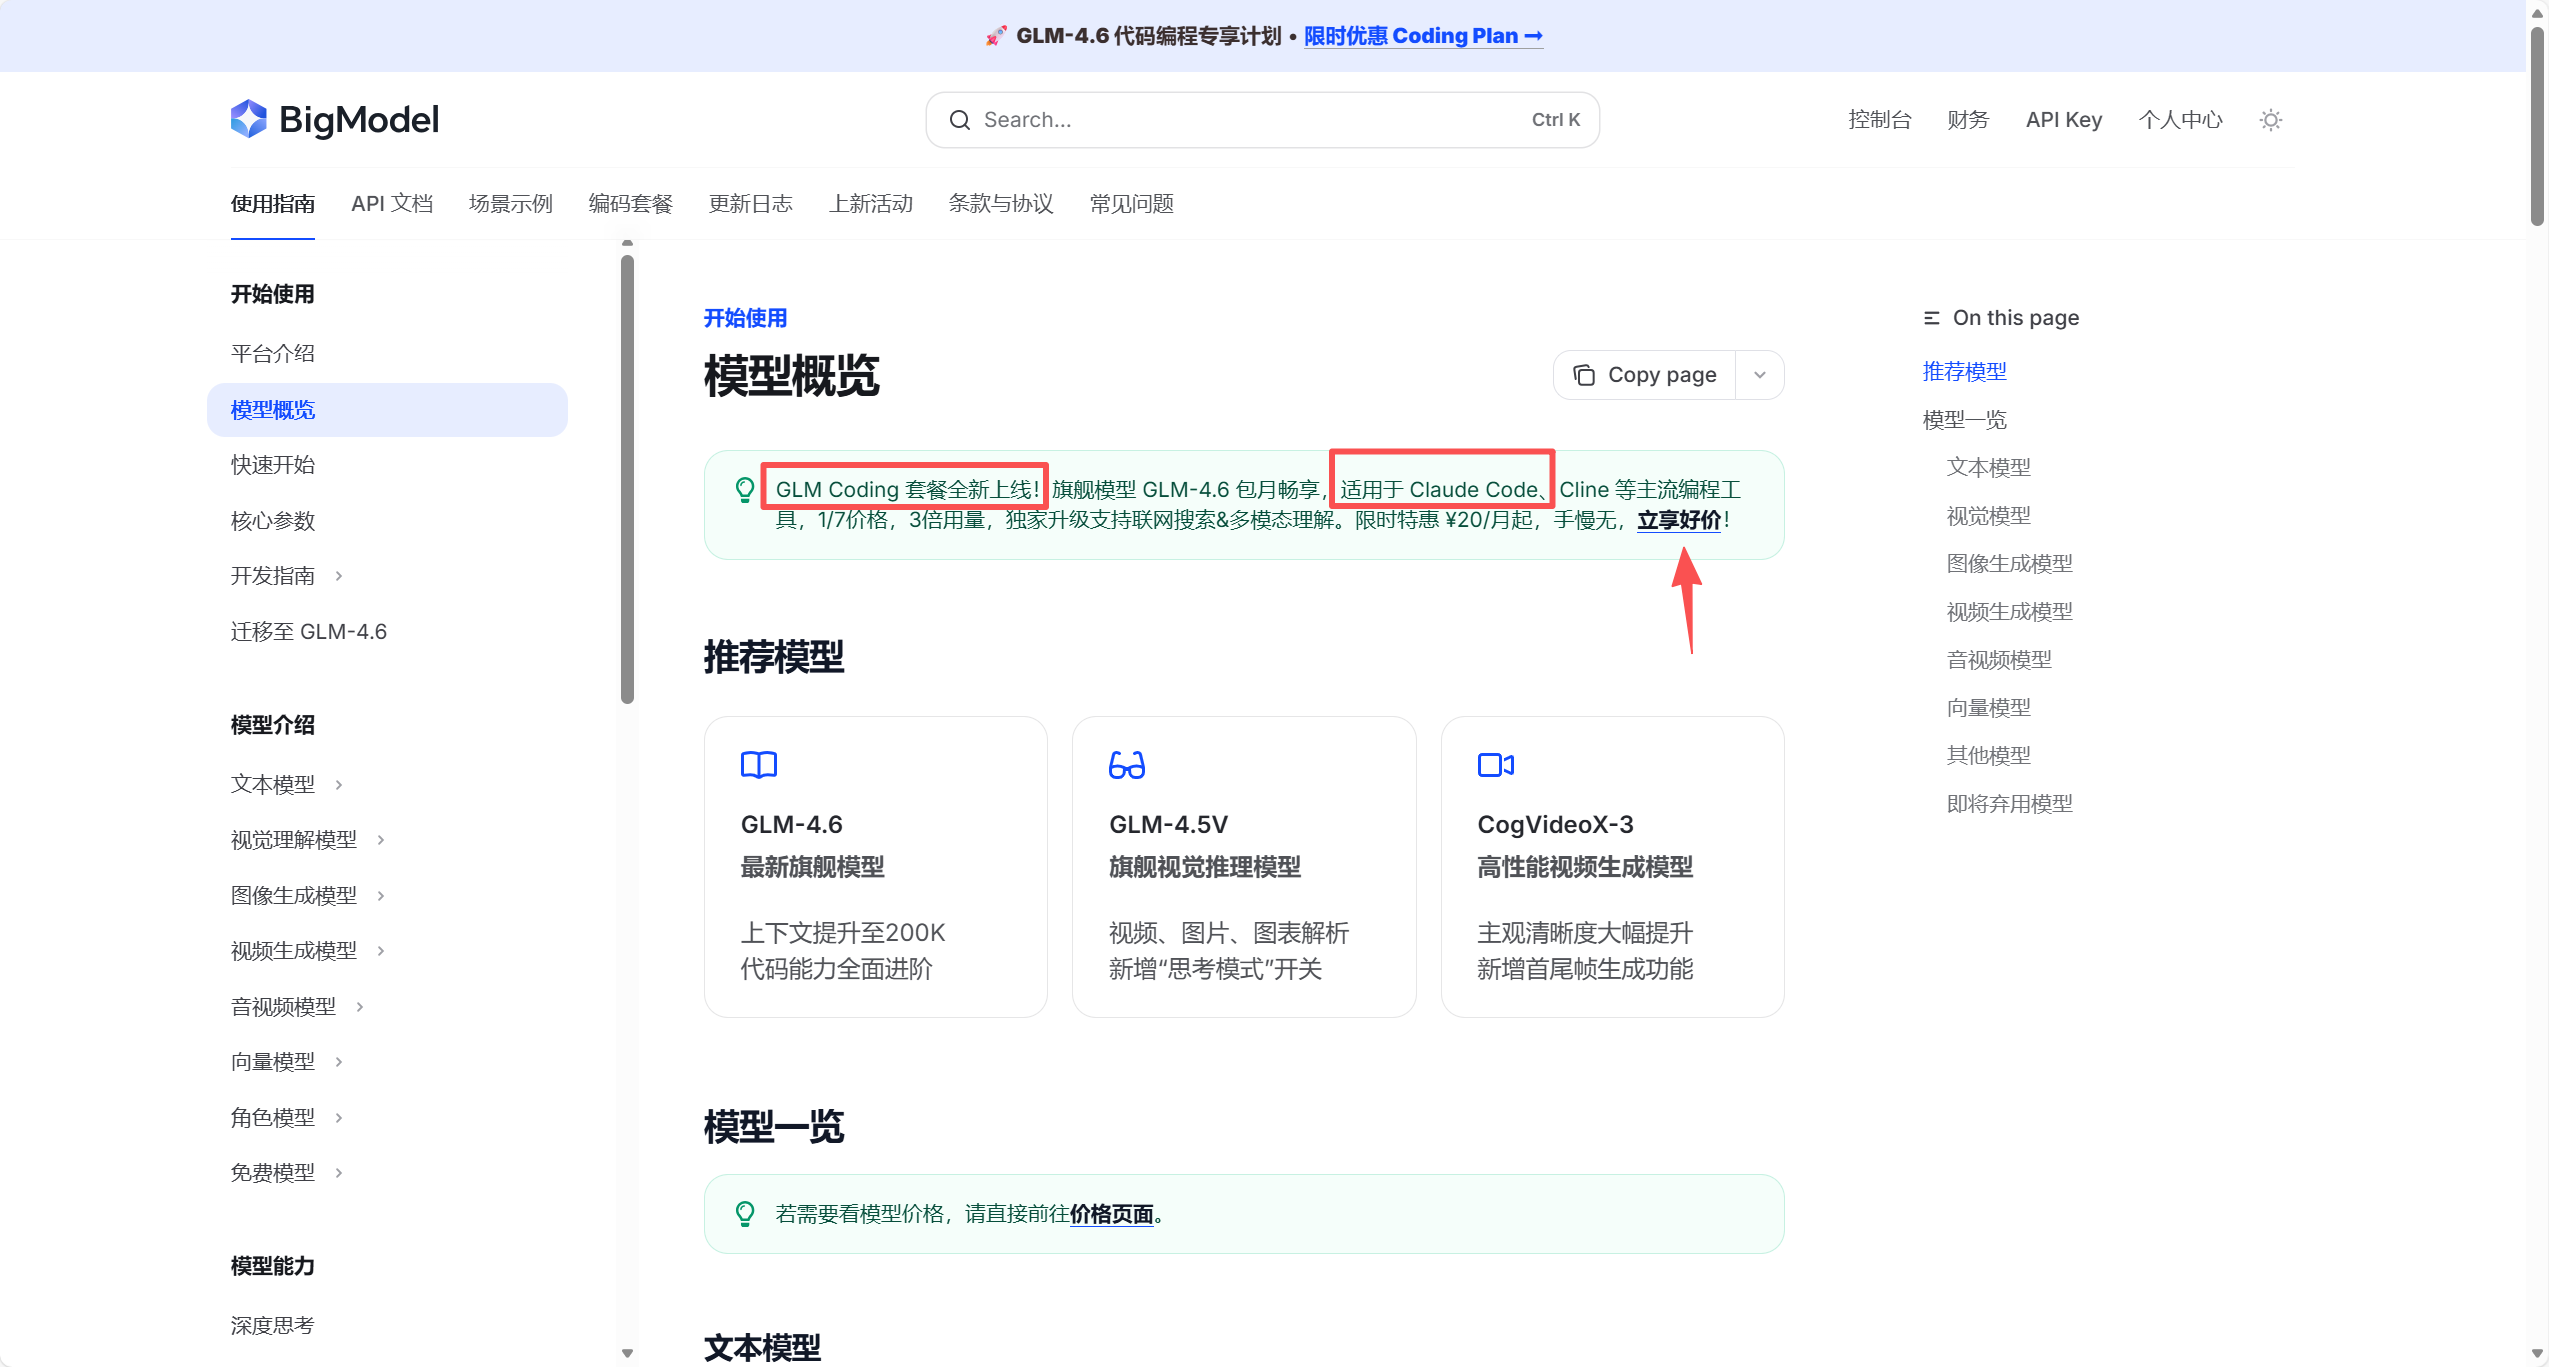Click the page vertical scrollbar thumb
2549x1367 pixels.
(2537, 126)
